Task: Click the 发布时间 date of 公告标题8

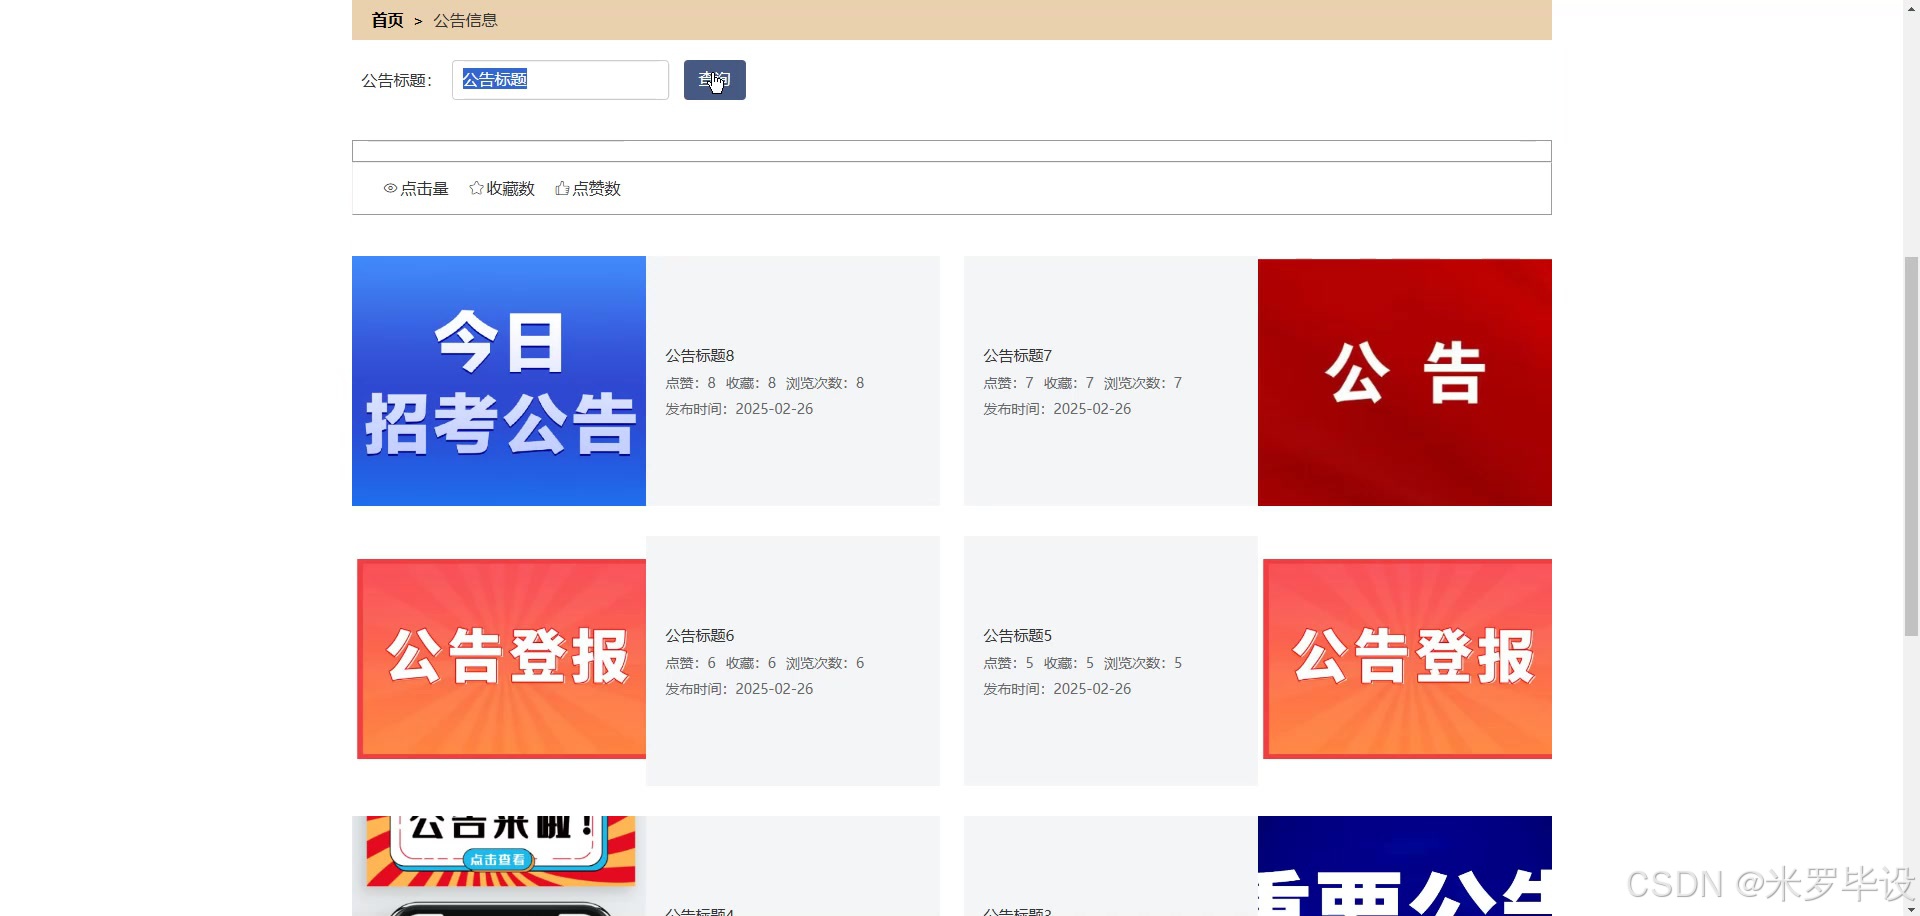Action: point(739,409)
